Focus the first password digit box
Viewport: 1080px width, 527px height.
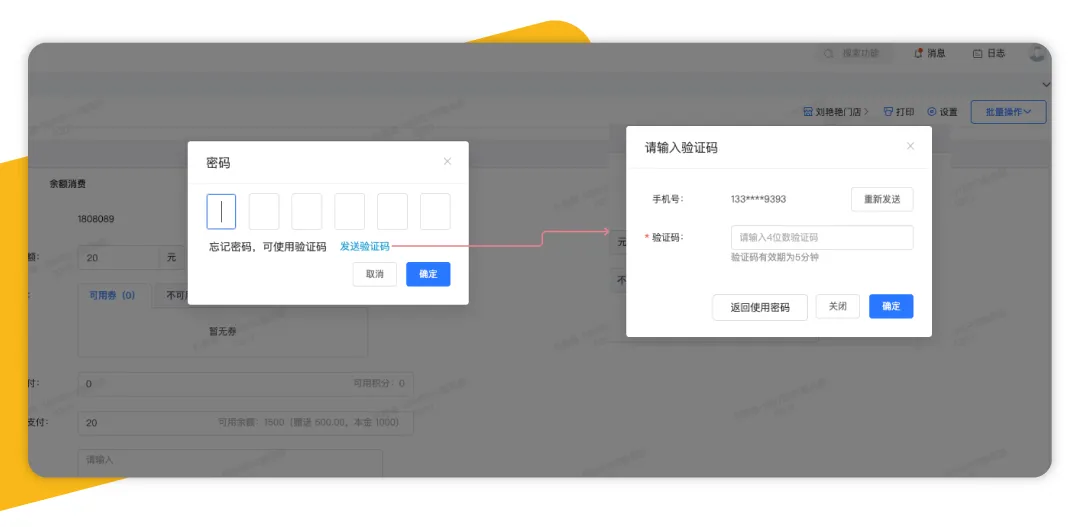221,212
